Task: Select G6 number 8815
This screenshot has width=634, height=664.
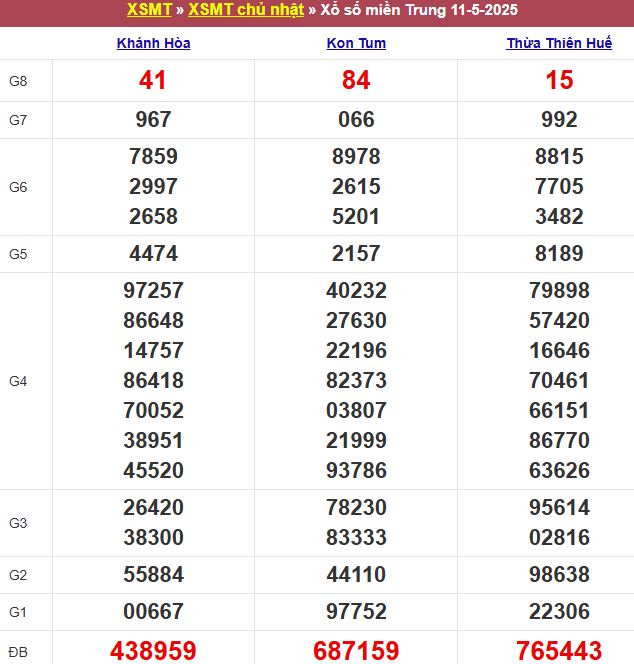Action: pyautogui.click(x=559, y=156)
